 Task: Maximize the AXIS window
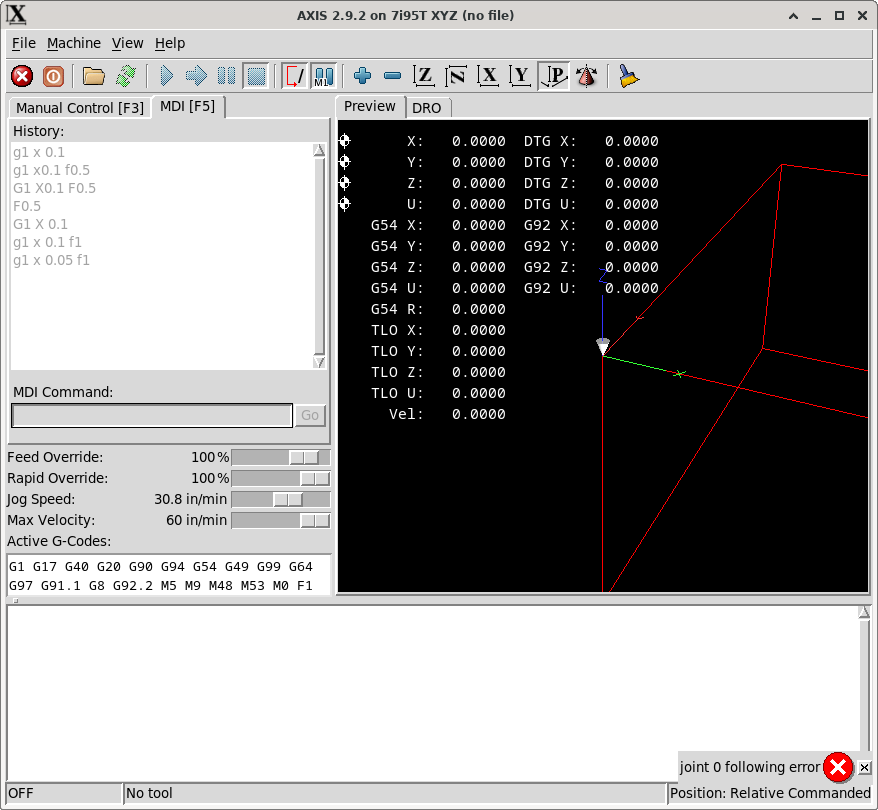(x=839, y=16)
